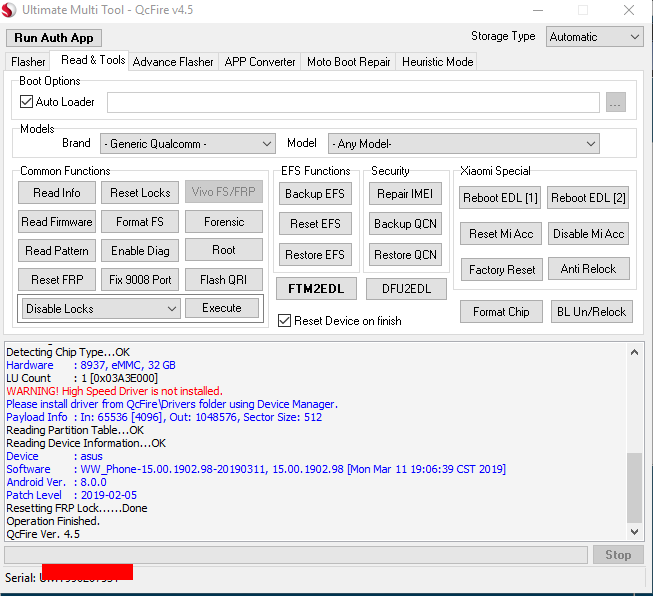The image size is (653, 596).
Task: Toggle the Auto Loader checkbox
Action: coord(26,102)
